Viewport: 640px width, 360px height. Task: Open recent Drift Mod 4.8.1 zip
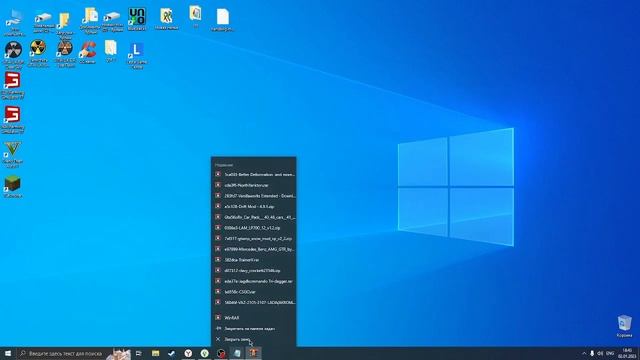tap(254, 207)
